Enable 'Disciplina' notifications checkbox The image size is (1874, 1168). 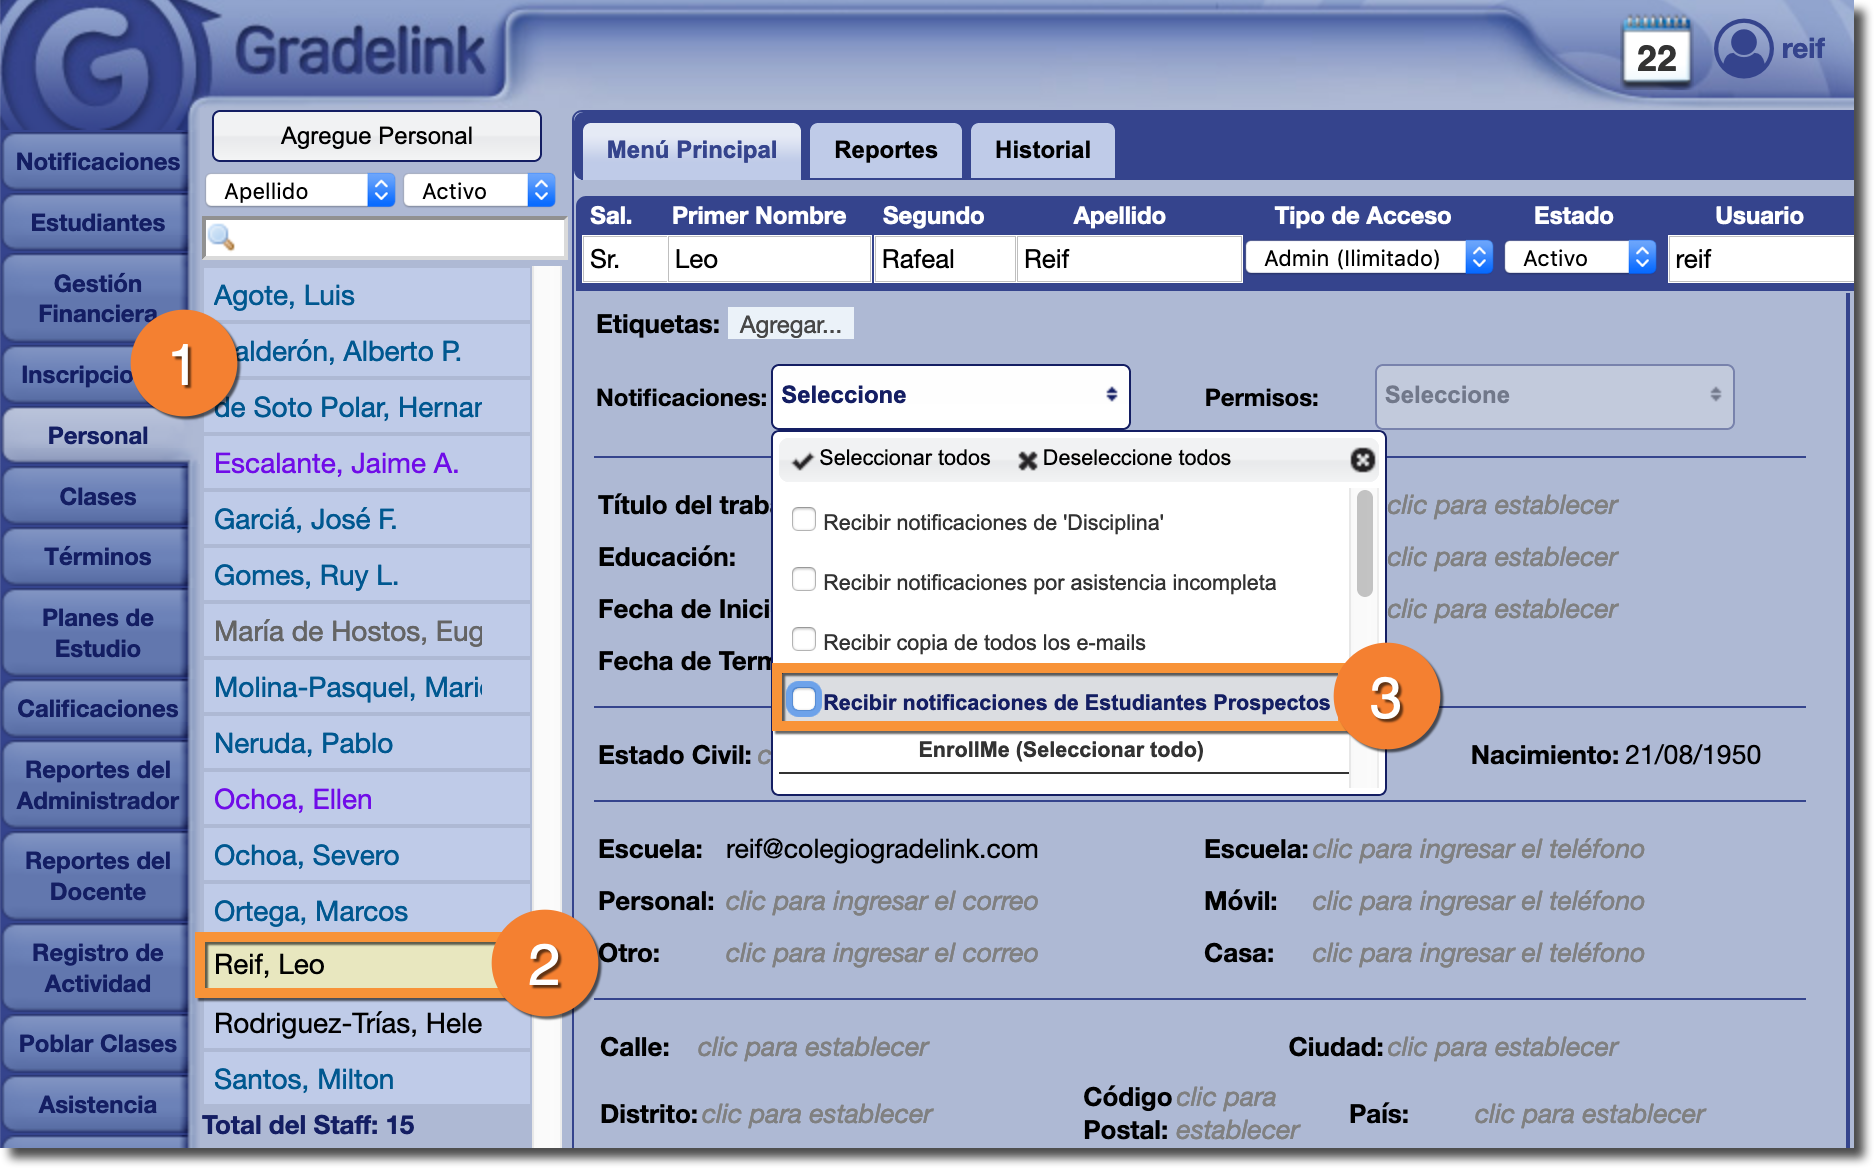(804, 520)
